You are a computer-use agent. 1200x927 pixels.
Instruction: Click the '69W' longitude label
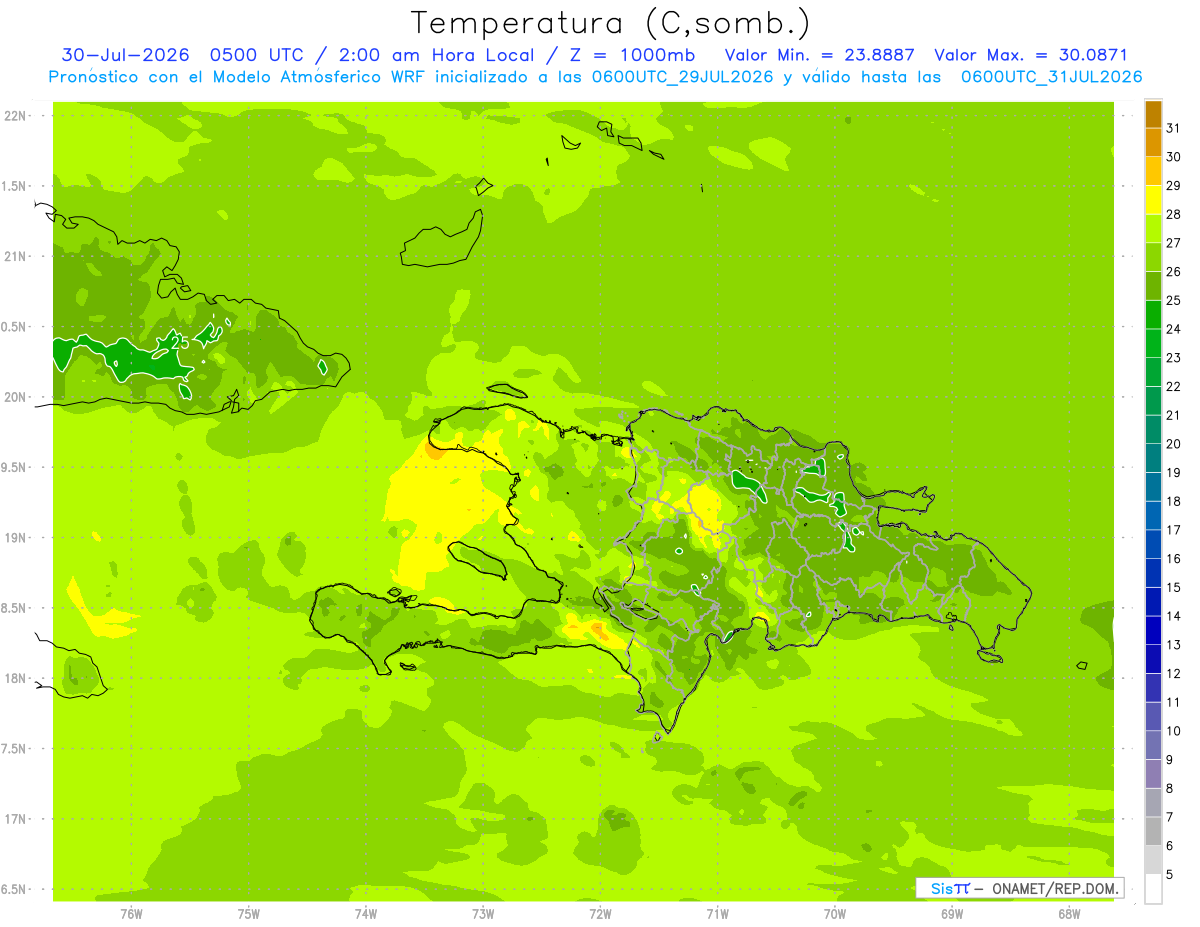point(952,914)
